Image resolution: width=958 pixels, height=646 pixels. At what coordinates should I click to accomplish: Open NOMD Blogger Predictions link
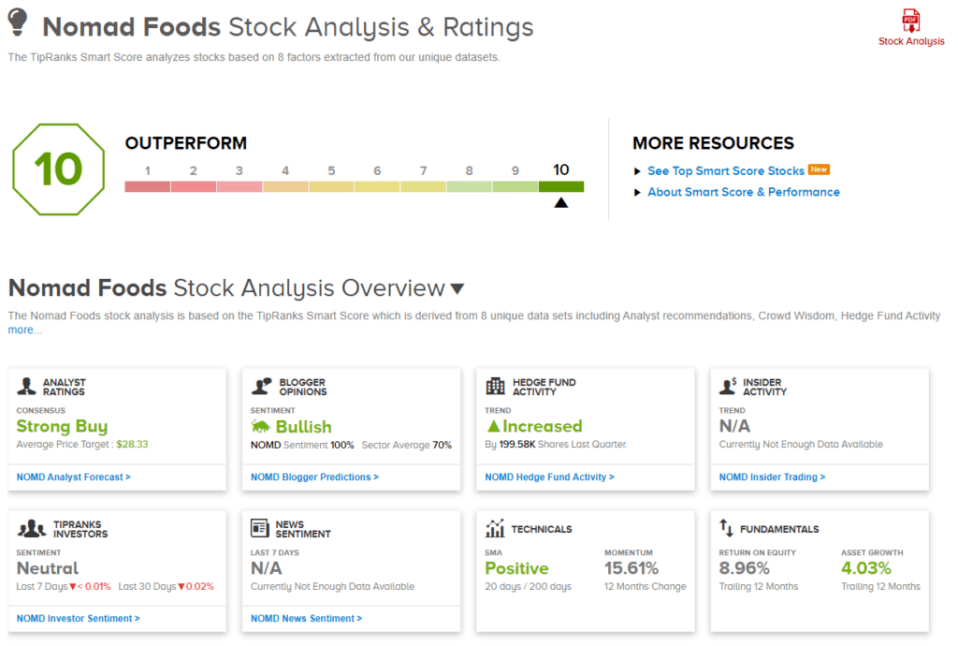(x=314, y=477)
